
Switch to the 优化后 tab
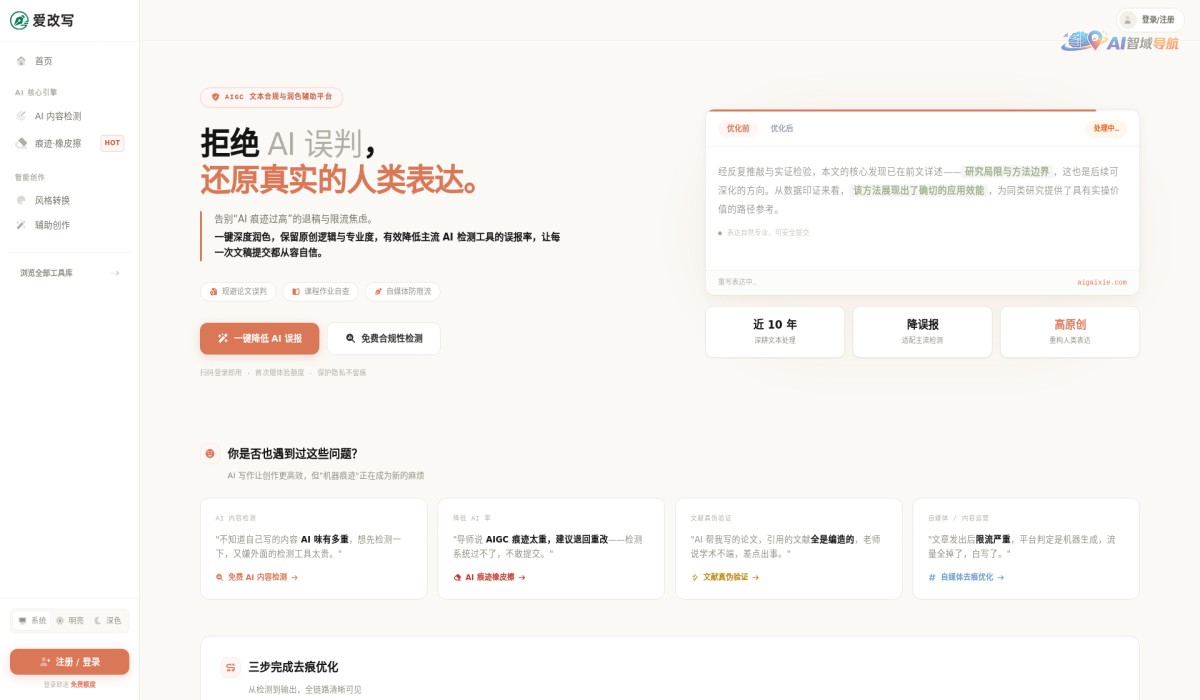click(x=782, y=130)
